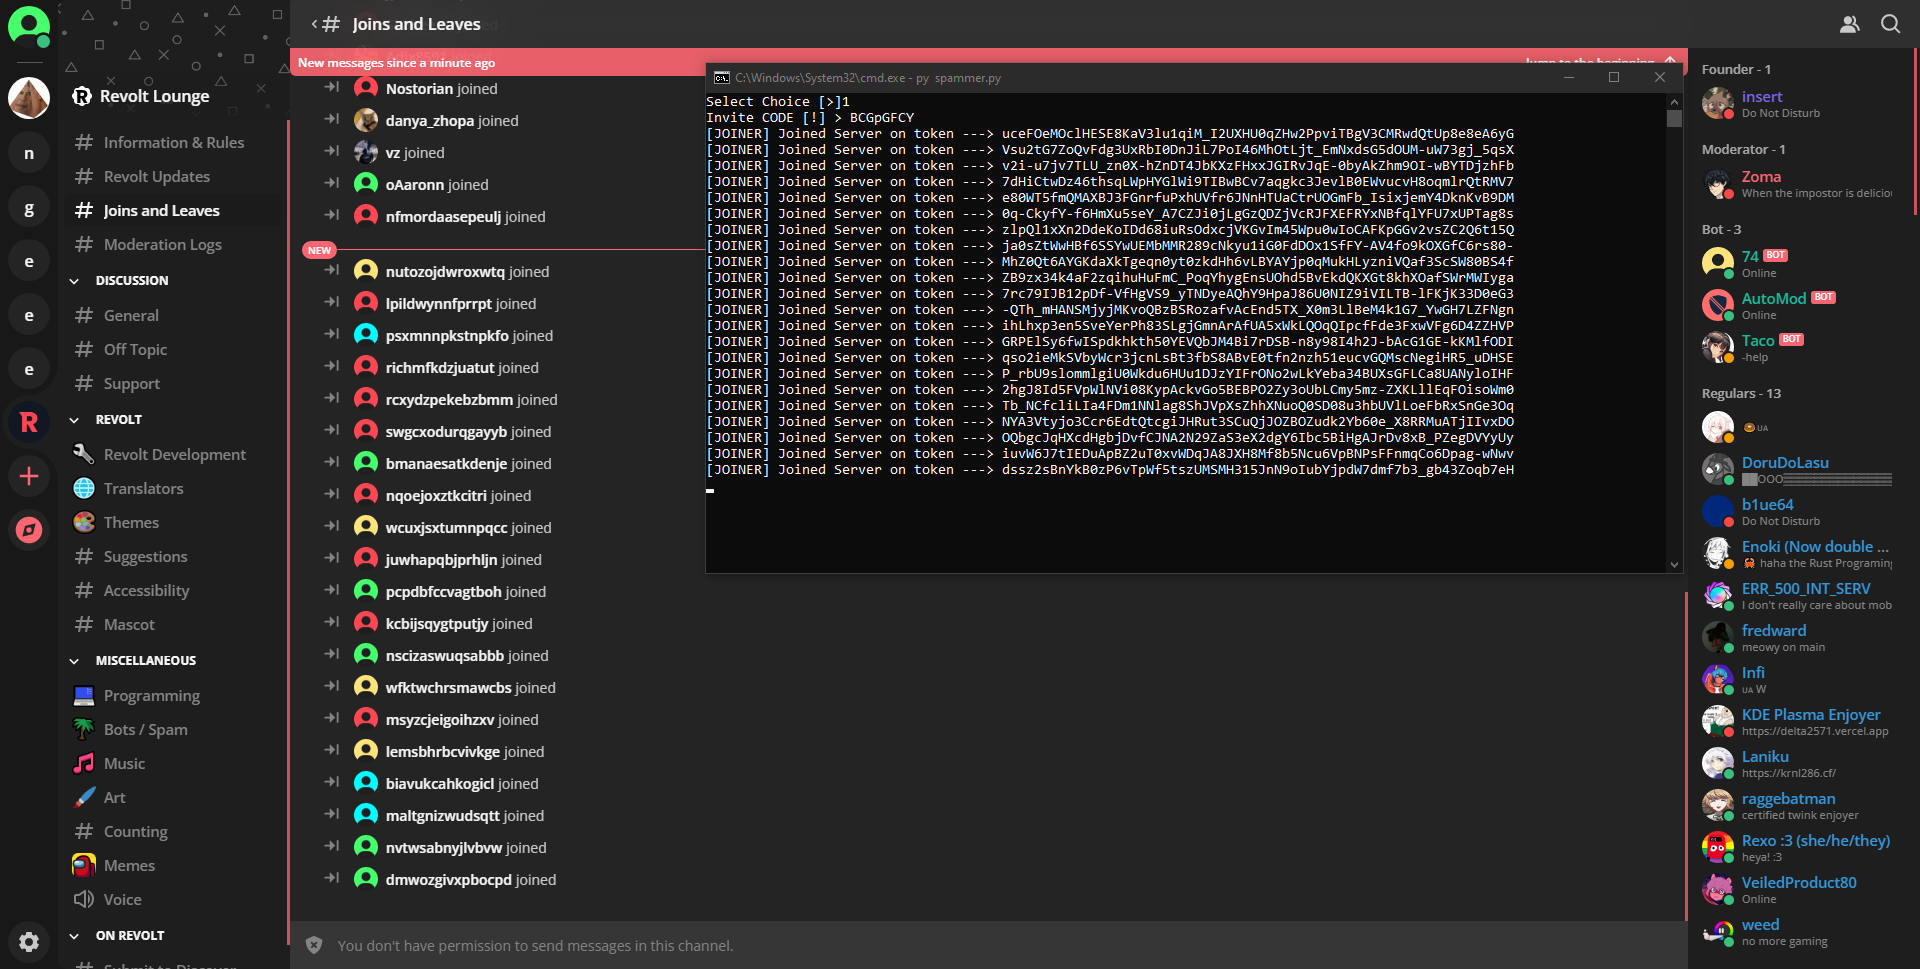The image size is (1920, 969).
Task: Click the Revolt Lounge server name header
Action: (x=154, y=96)
